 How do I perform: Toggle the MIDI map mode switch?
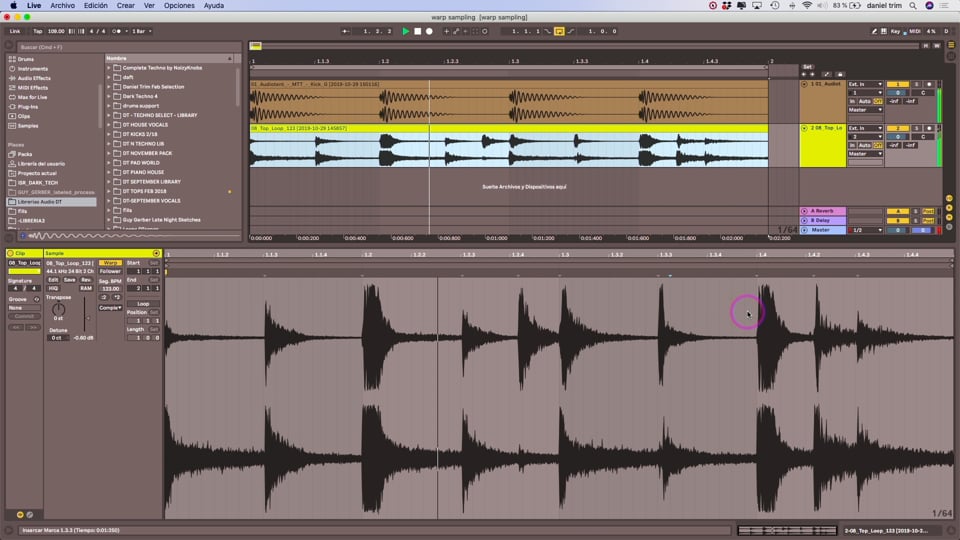[x=915, y=31]
